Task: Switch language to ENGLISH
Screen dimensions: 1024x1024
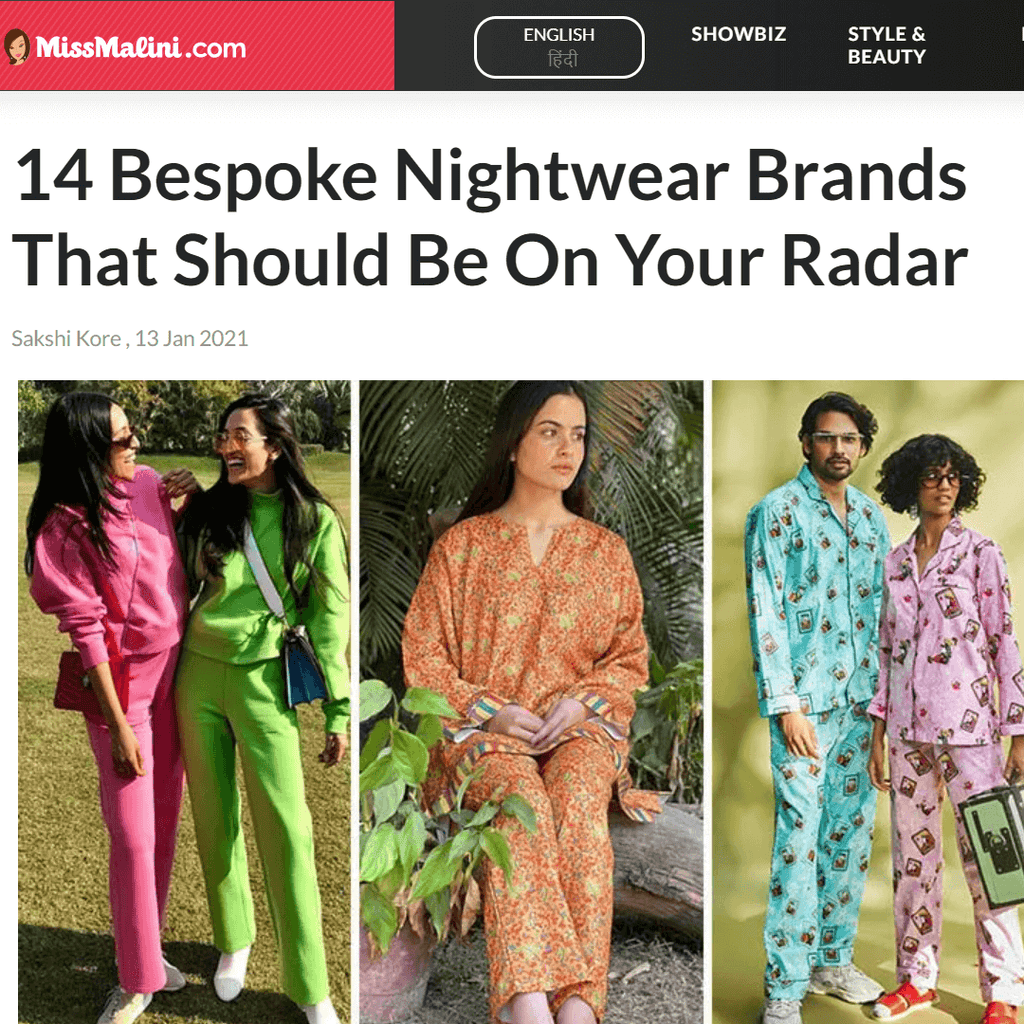Action: [558, 35]
